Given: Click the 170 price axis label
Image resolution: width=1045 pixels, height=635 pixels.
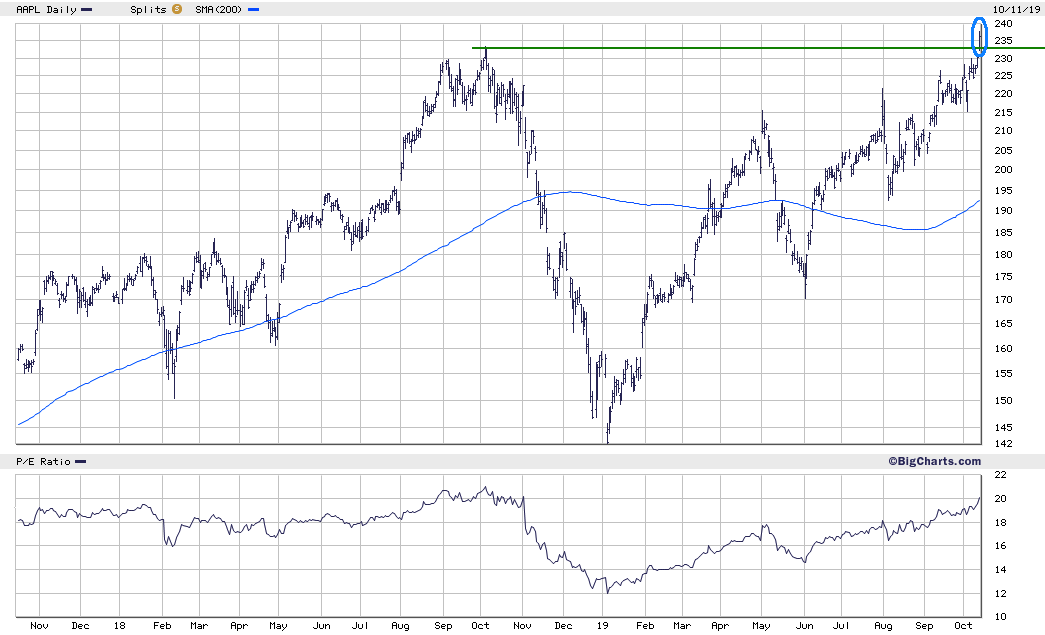Looking at the screenshot, I should click(1003, 300).
